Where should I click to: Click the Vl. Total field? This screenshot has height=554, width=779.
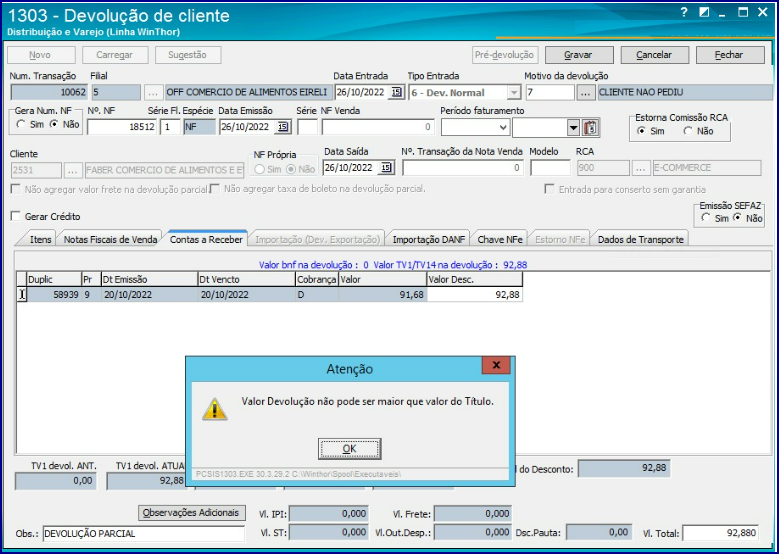pyautogui.click(x=721, y=533)
